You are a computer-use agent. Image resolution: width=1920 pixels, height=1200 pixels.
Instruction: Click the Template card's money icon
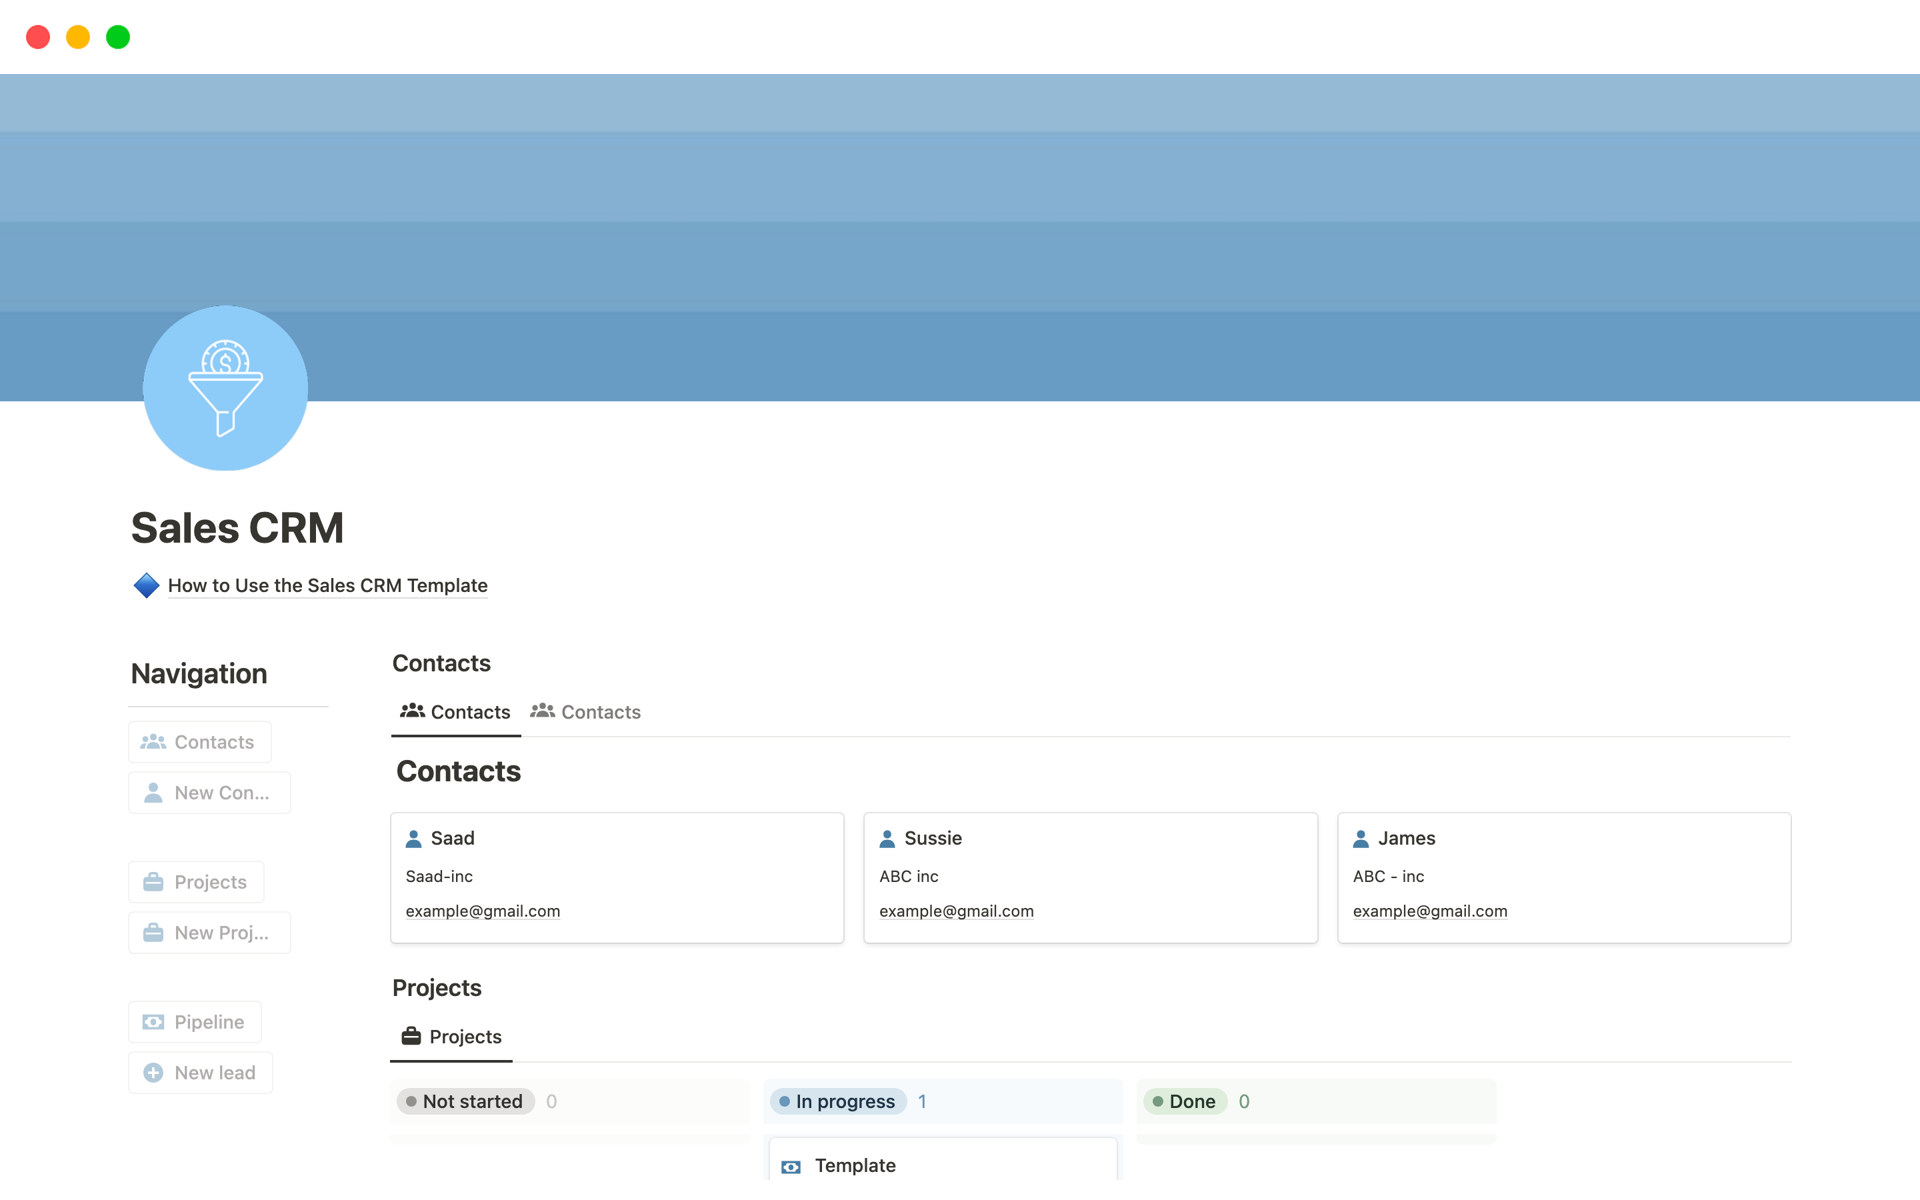point(791,1166)
